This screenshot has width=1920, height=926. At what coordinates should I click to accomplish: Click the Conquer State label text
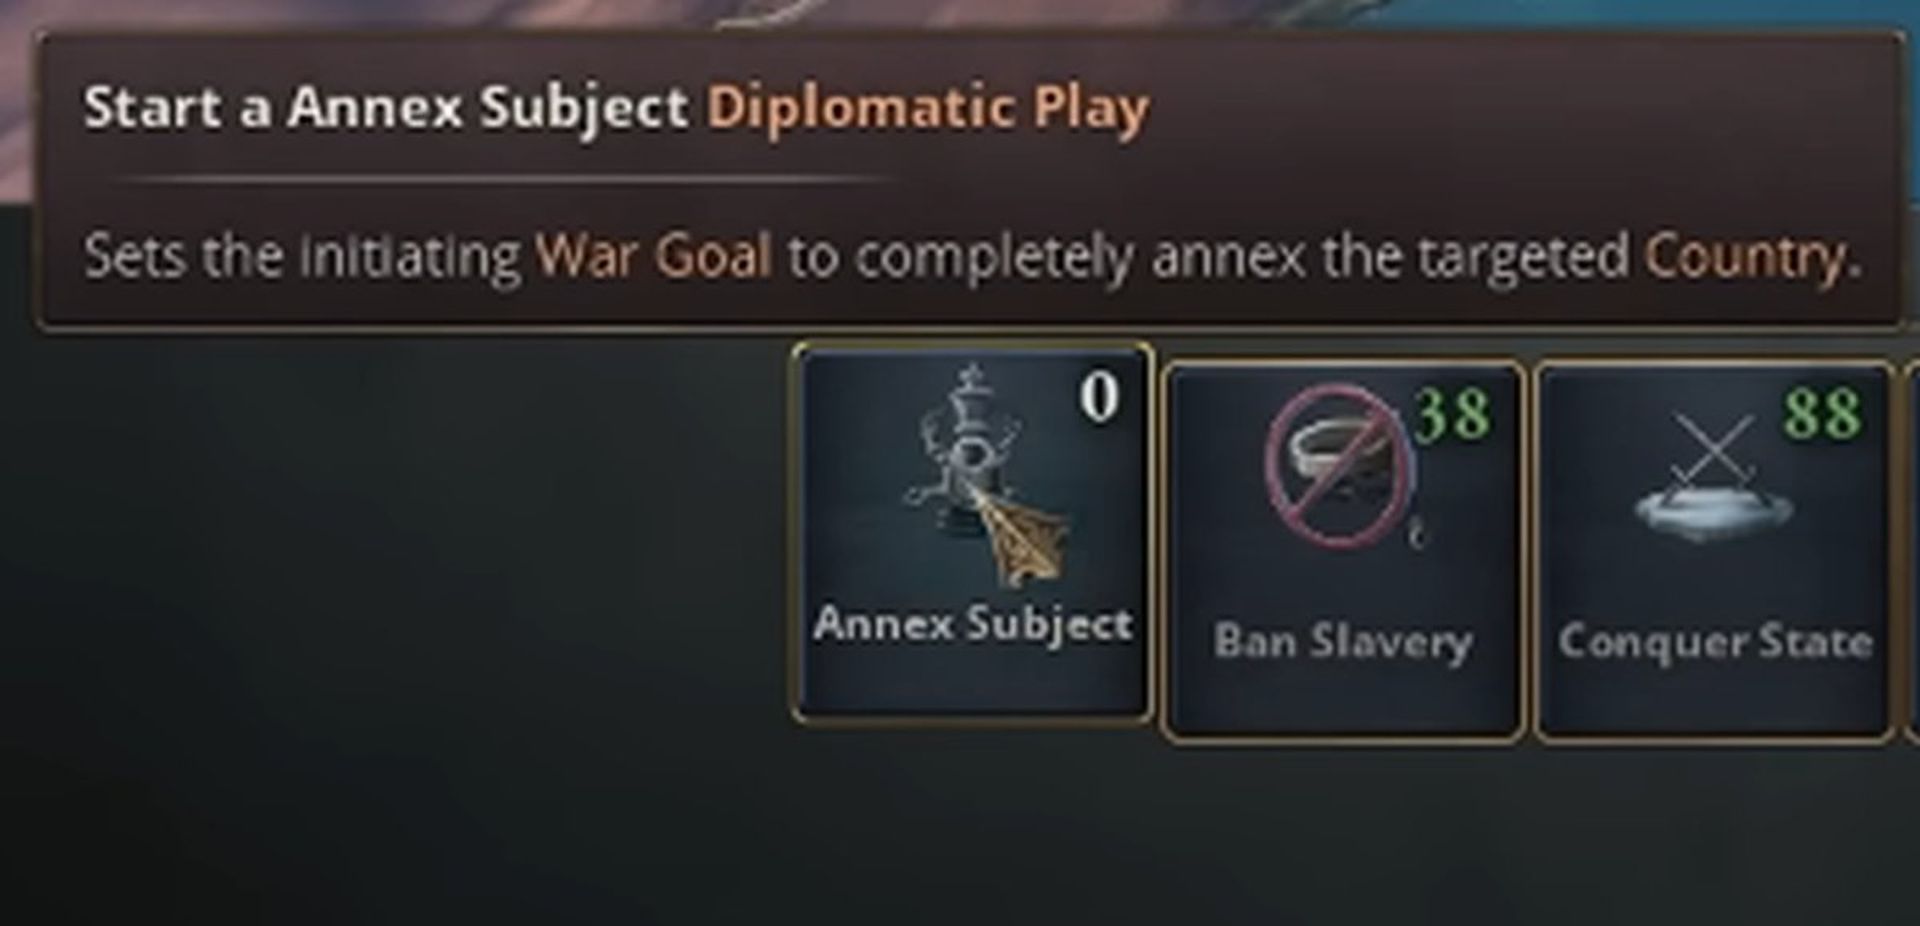pos(1715,642)
